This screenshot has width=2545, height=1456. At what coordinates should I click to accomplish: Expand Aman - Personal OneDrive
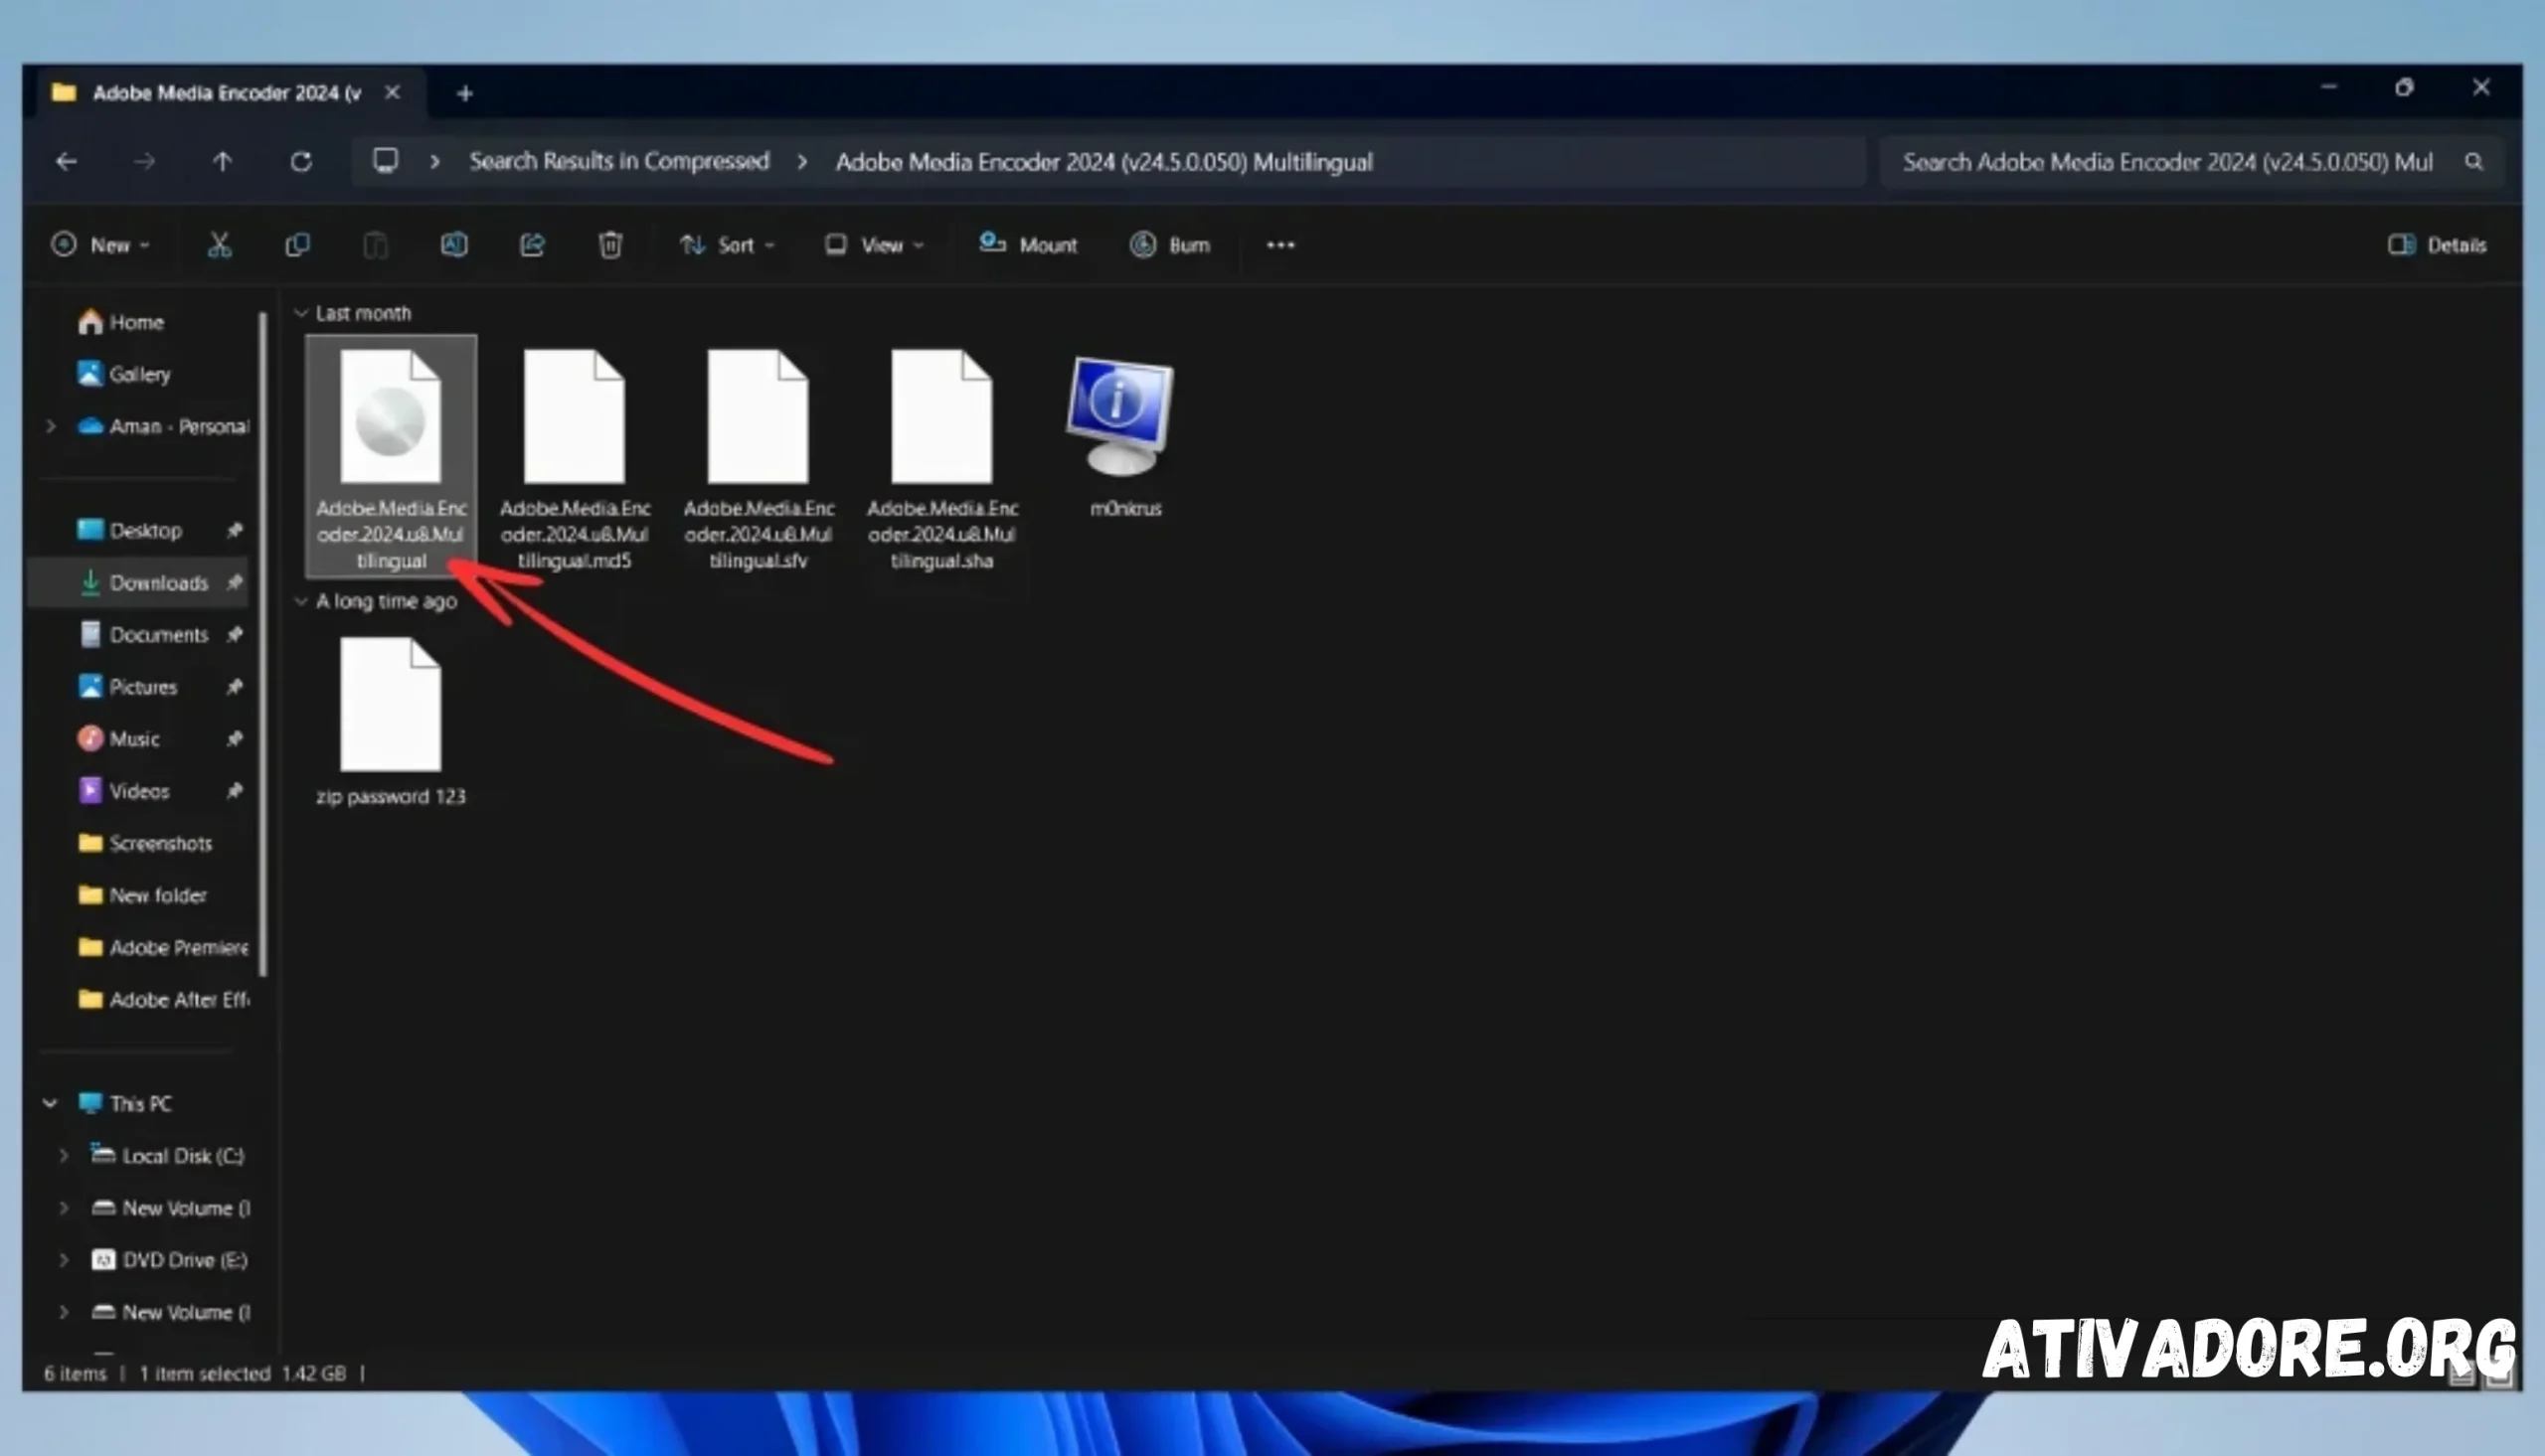50,426
